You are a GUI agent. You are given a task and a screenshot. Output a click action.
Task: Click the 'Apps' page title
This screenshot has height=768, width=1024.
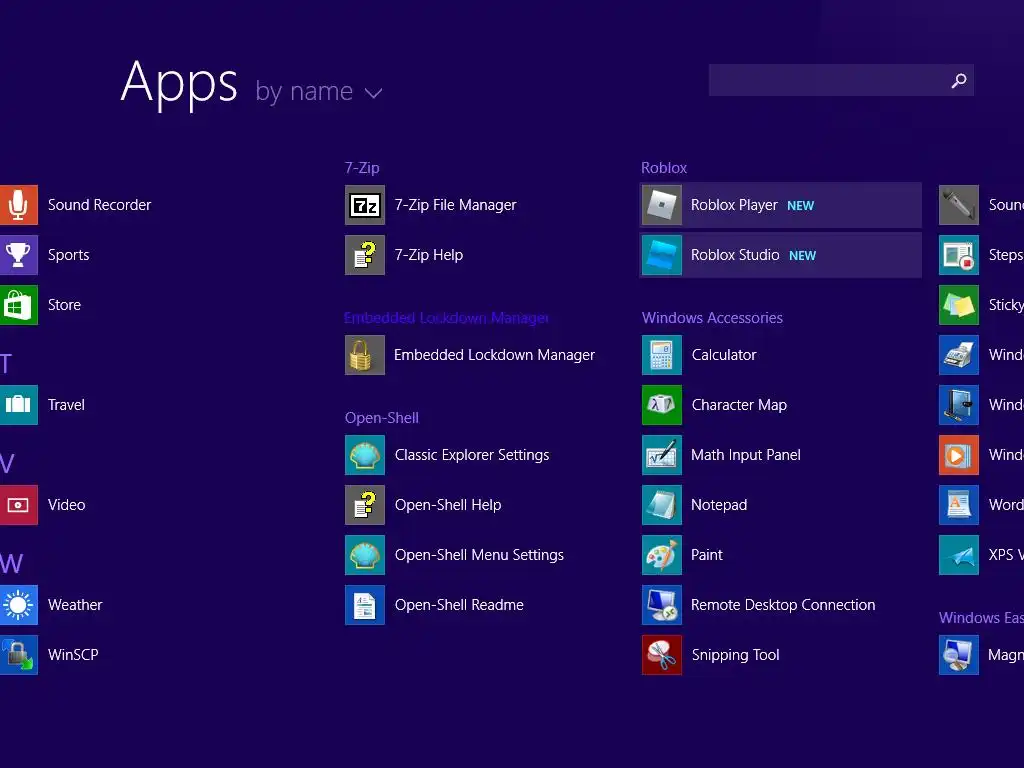[x=179, y=83]
